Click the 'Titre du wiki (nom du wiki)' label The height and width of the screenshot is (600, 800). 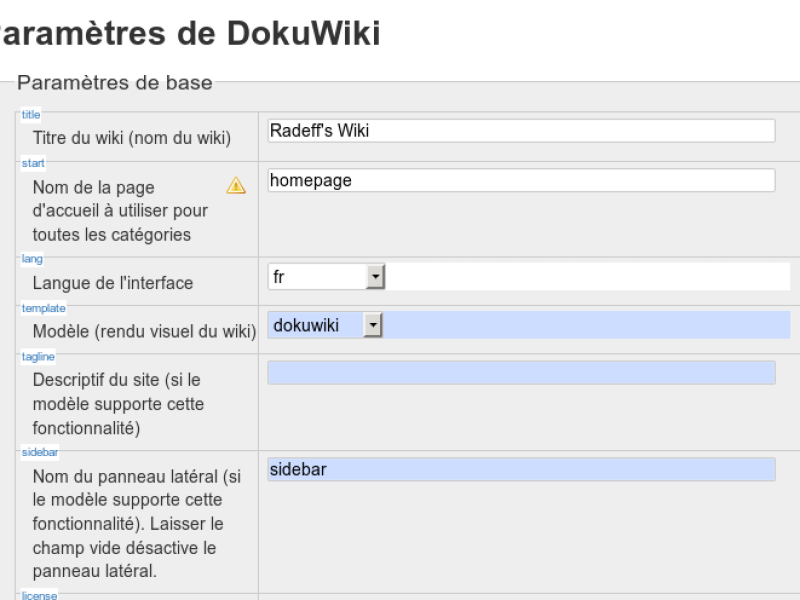pos(132,138)
